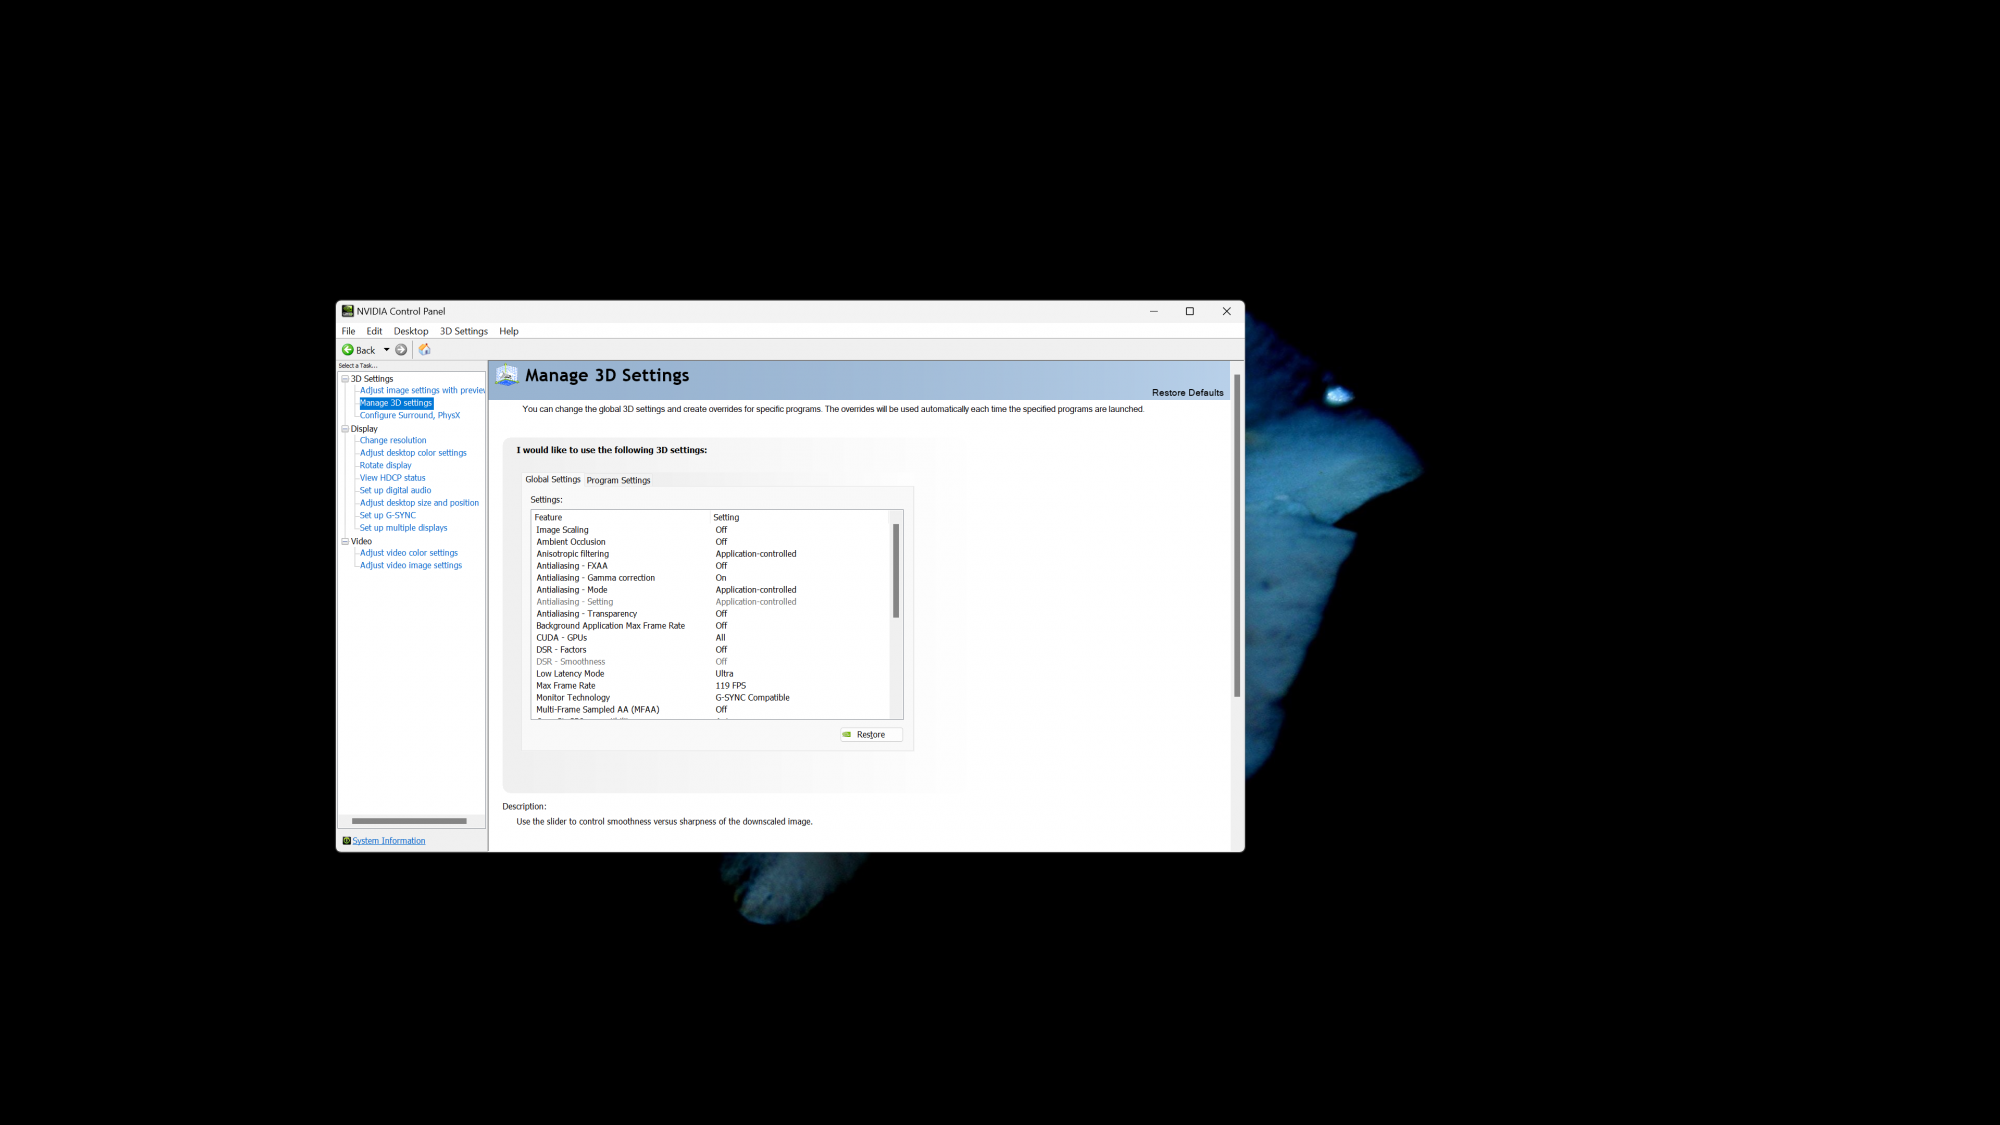
Task: Click the green Back arrow icon
Action: pyautogui.click(x=348, y=350)
